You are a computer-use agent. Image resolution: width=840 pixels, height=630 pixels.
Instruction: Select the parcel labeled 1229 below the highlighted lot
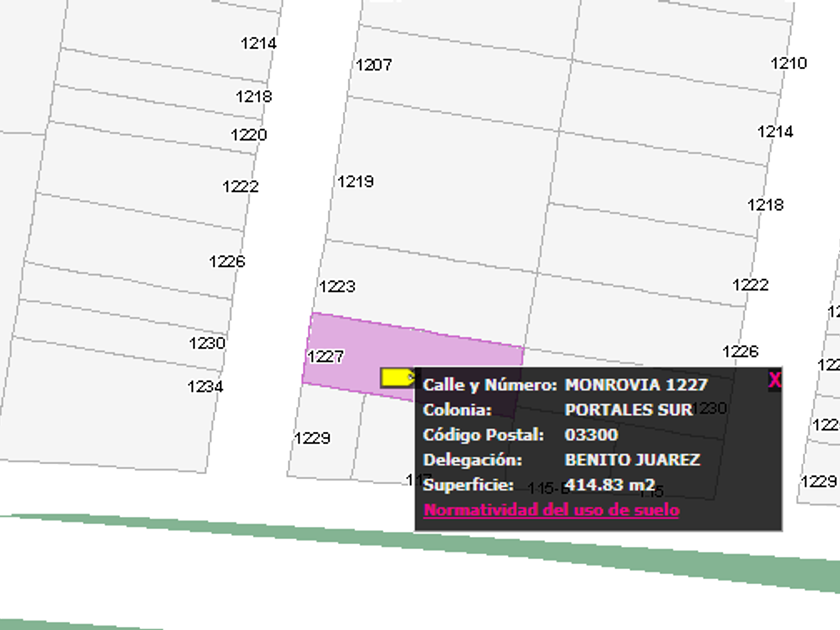[312, 438]
